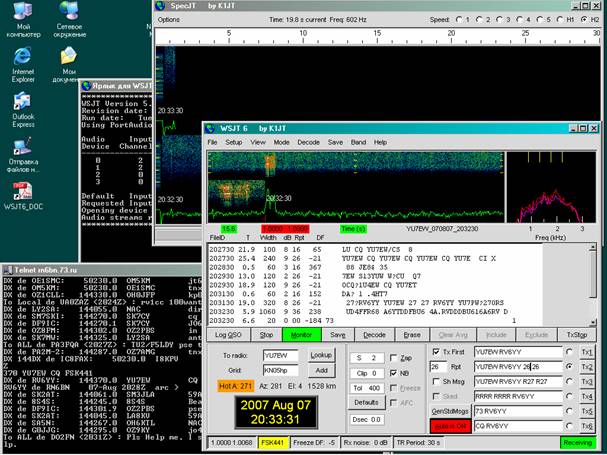Click FSK441 mode status label

[273, 442]
